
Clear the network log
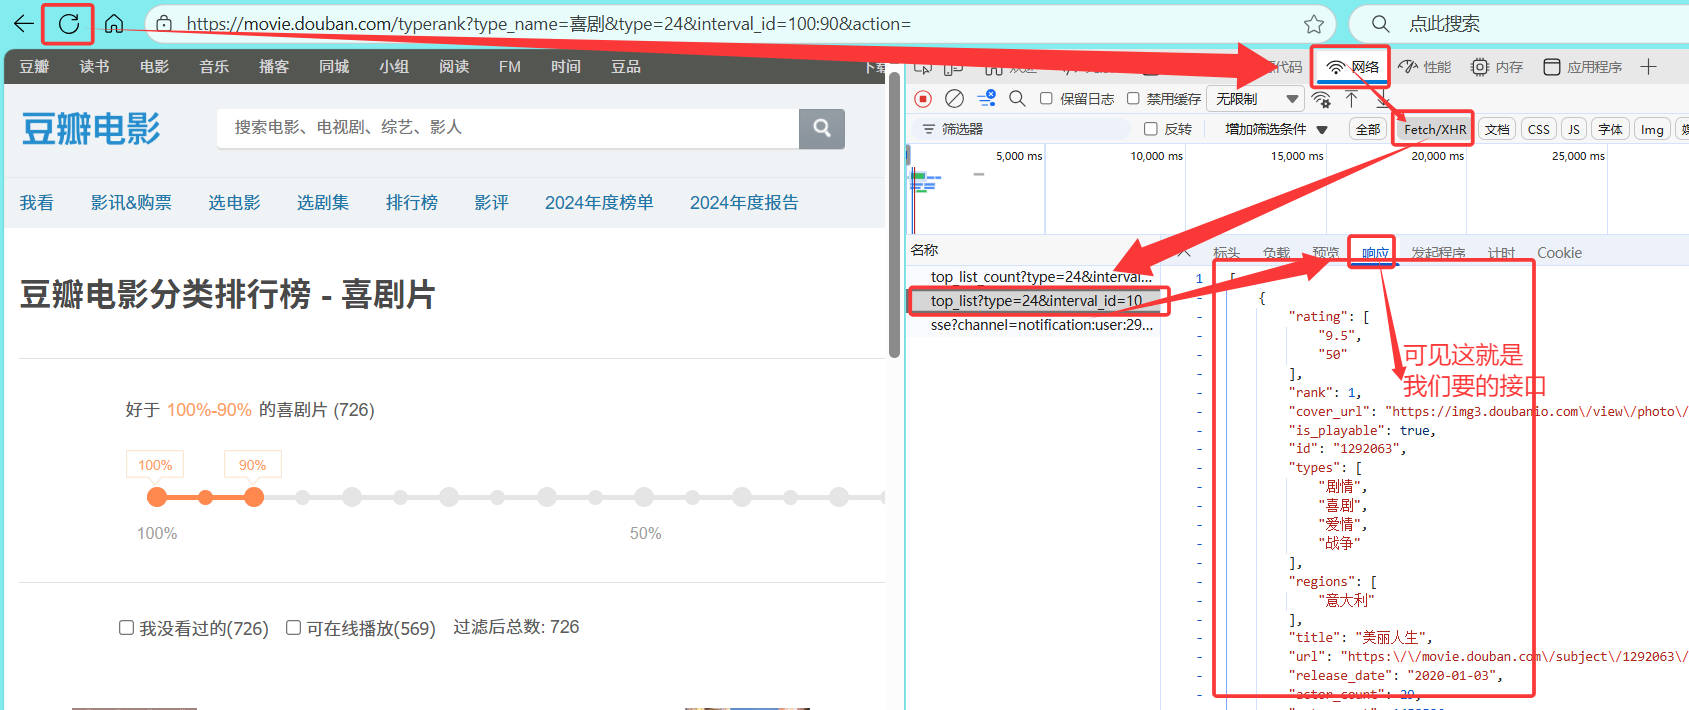(955, 98)
